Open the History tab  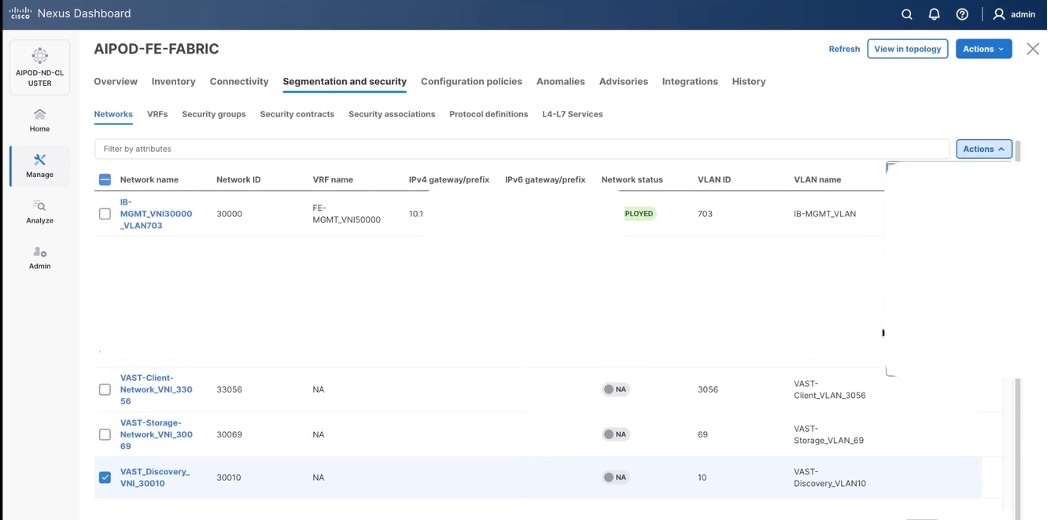pyautogui.click(x=749, y=82)
